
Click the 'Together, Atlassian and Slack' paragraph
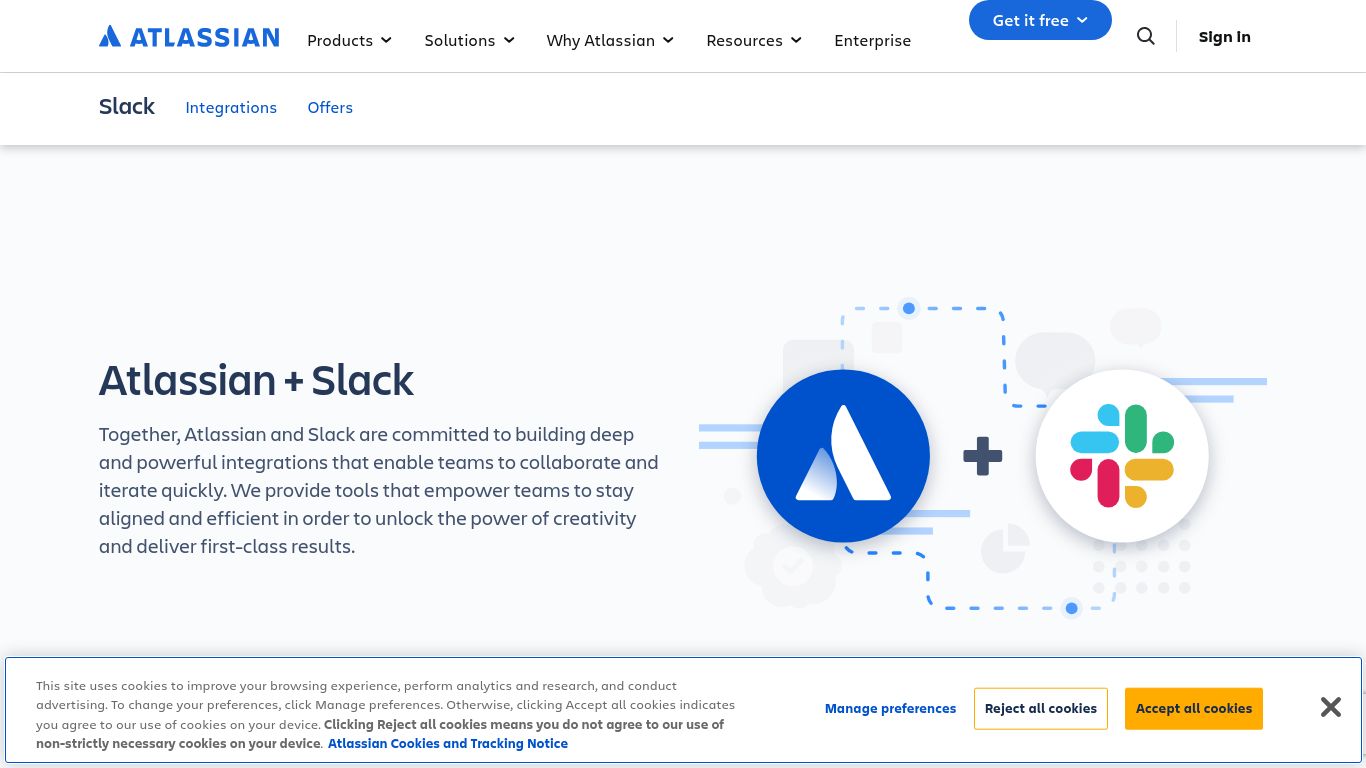[x=379, y=490]
